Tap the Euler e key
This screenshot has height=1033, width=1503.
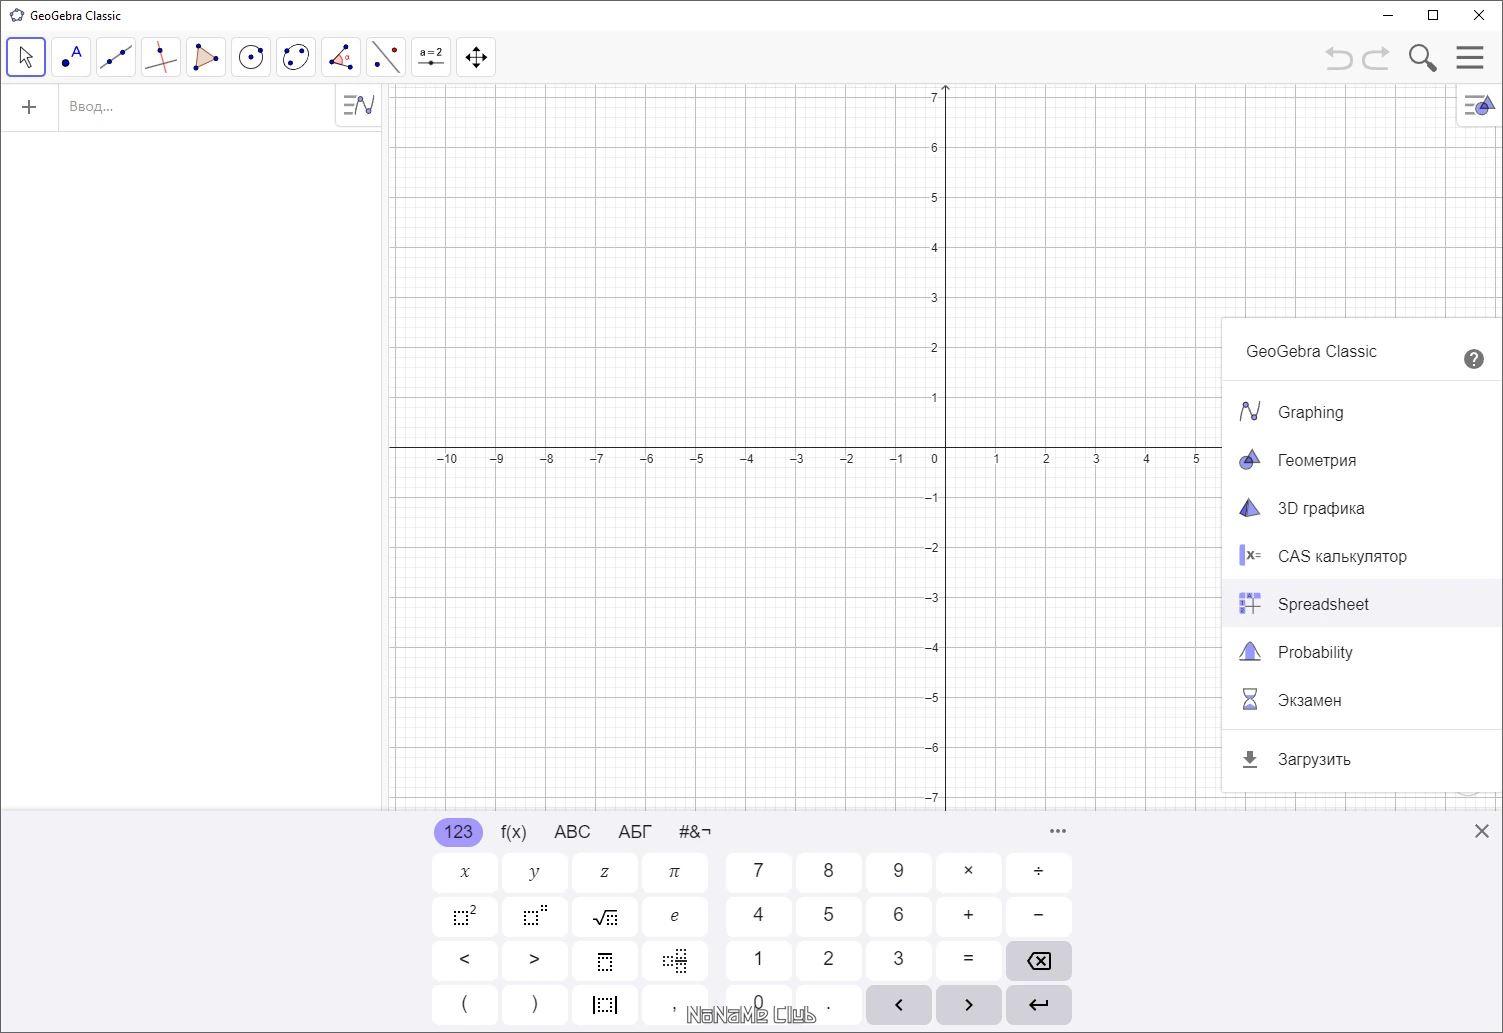675,916
